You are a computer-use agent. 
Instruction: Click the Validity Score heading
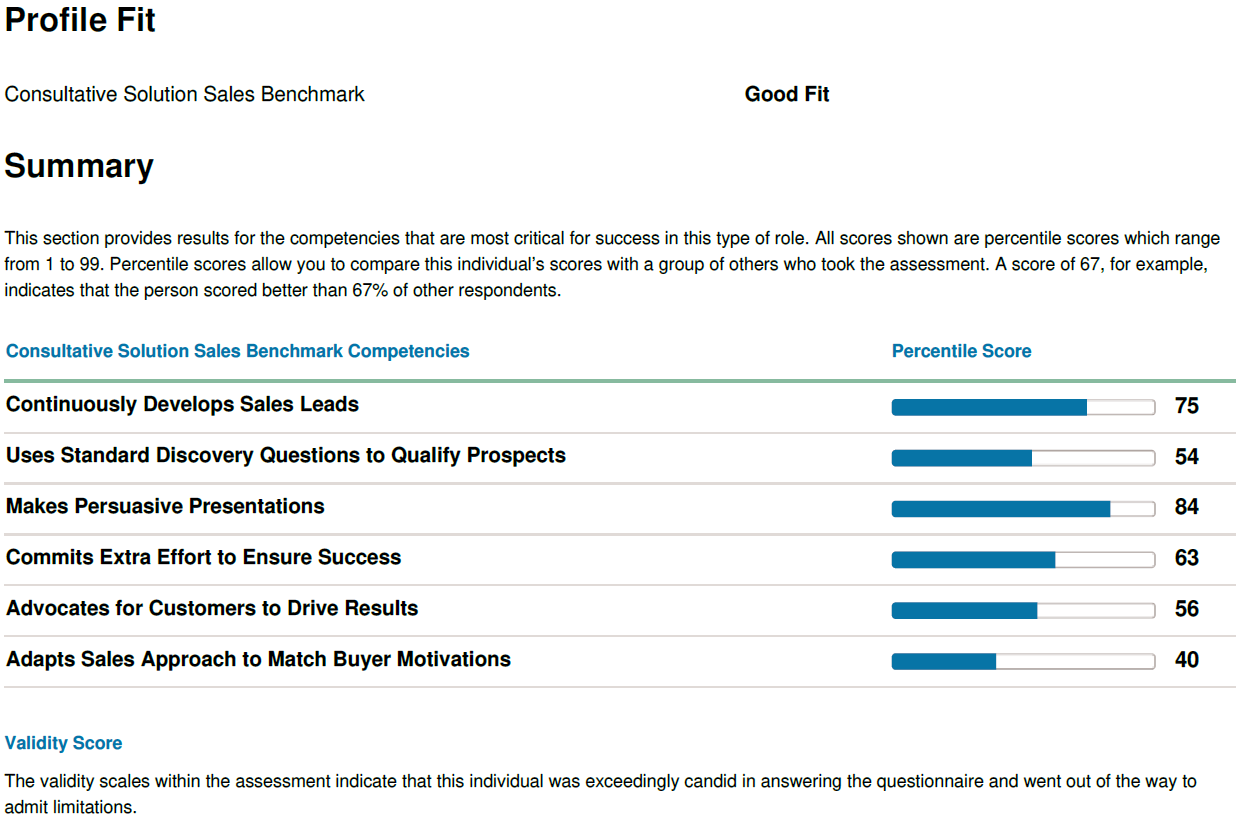point(63,743)
